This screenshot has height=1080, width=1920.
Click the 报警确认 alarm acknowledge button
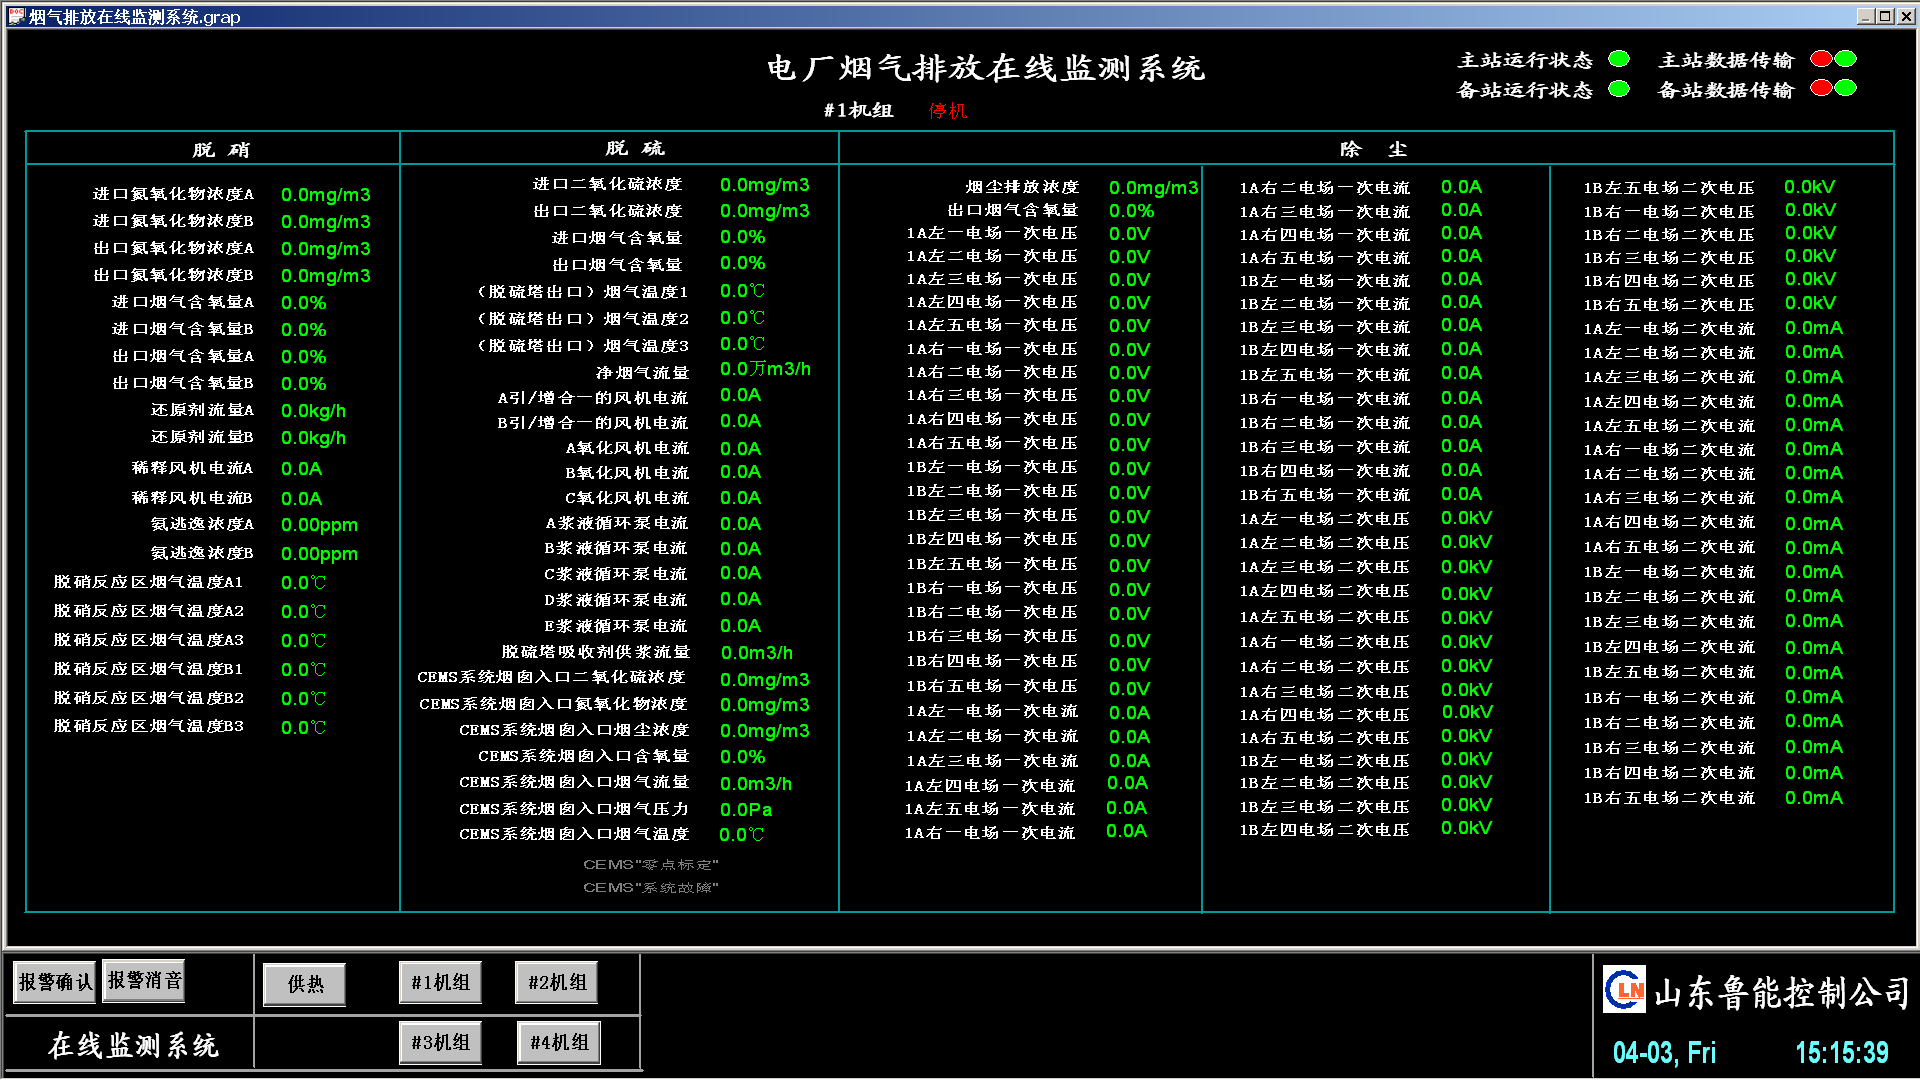[55, 982]
